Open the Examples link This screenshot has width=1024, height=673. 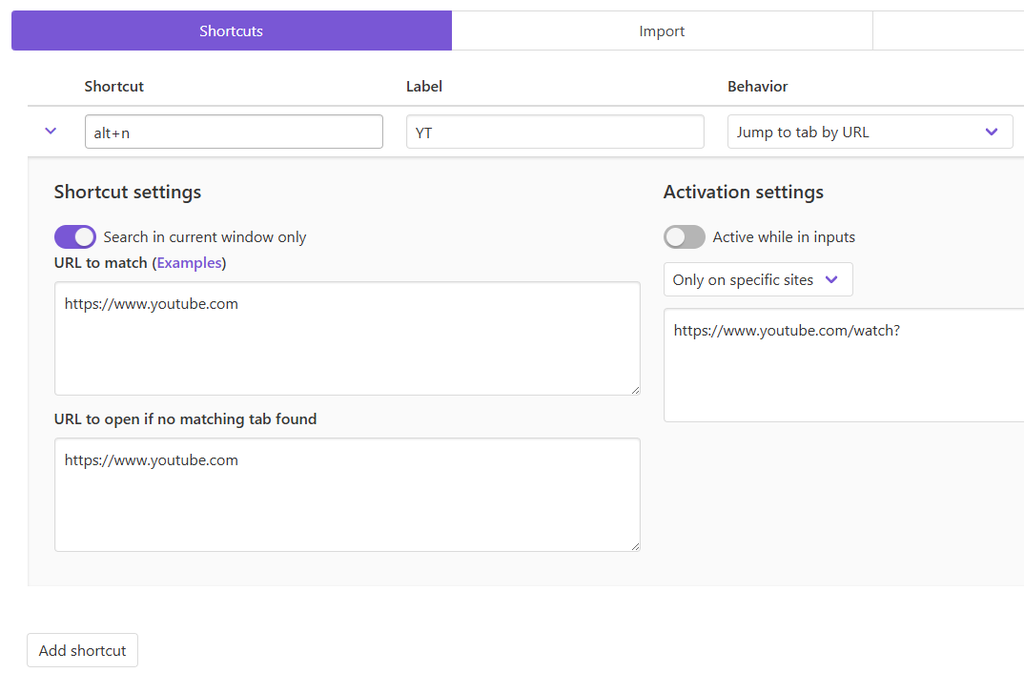pos(189,263)
